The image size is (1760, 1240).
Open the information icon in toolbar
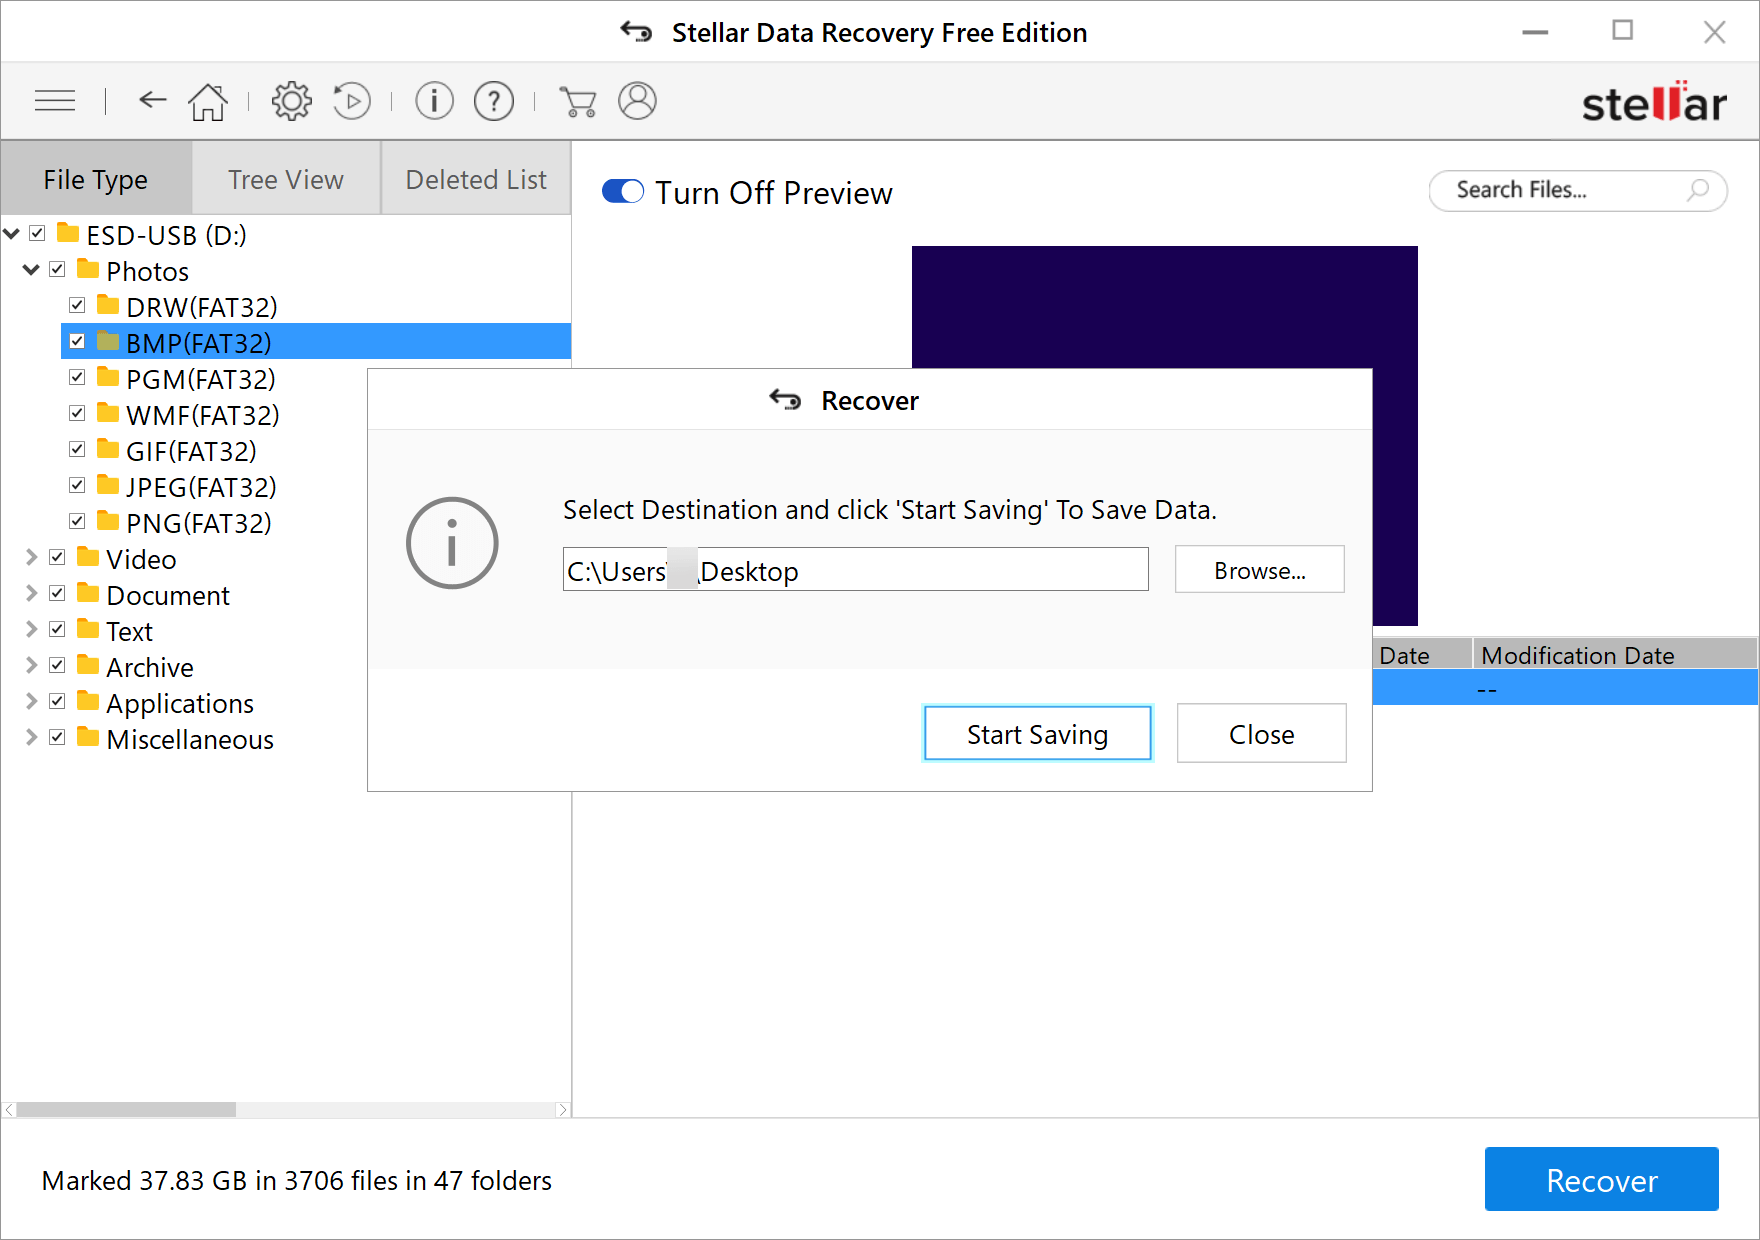point(434,101)
